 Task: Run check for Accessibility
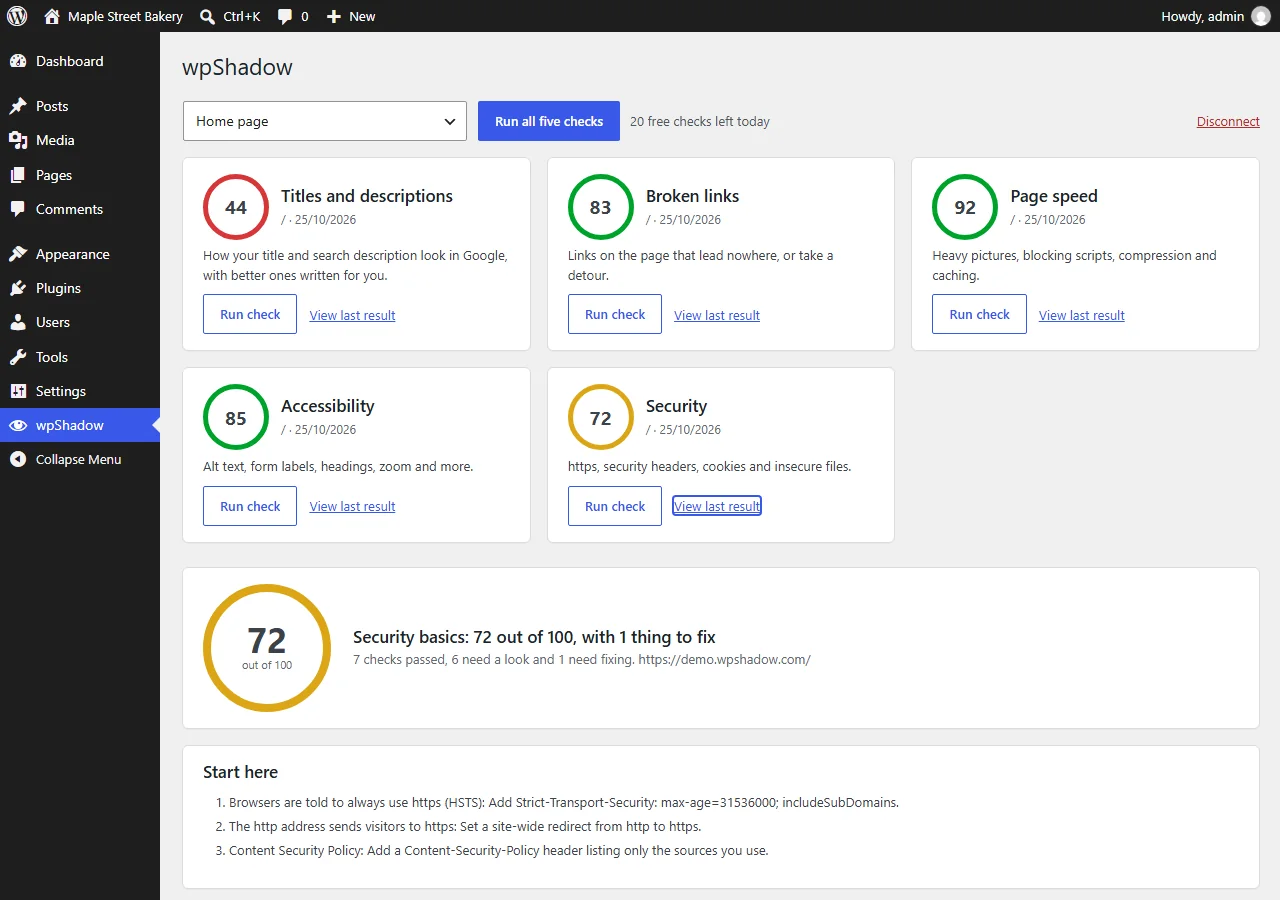point(250,506)
